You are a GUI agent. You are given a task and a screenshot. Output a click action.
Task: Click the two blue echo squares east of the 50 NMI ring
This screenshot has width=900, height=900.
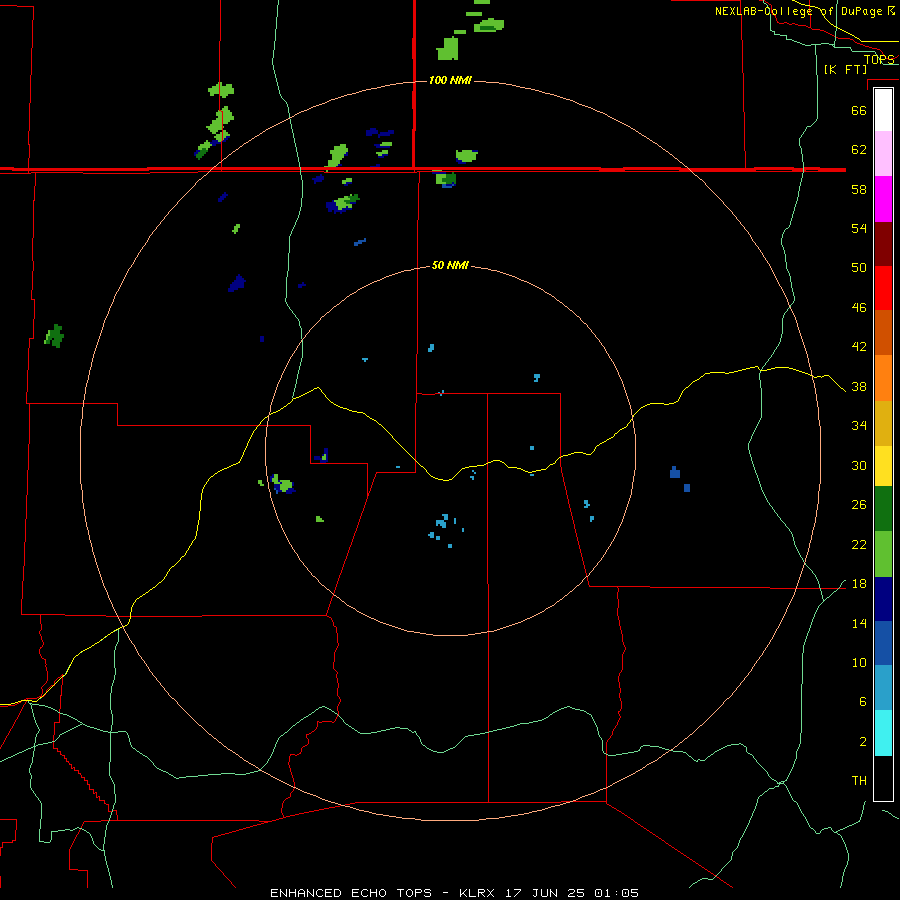pyautogui.click(x=680, y=479)
